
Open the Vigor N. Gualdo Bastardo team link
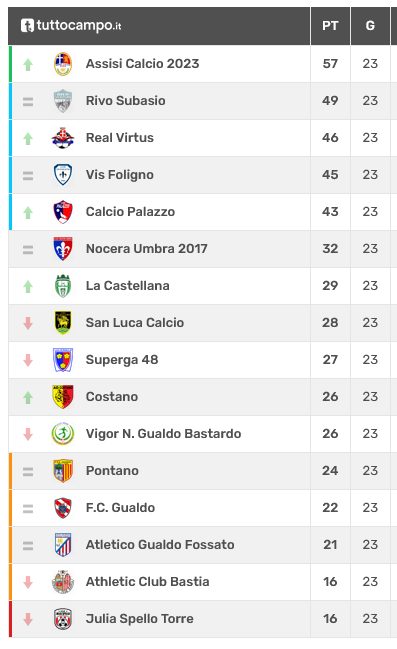coord(164,434)
